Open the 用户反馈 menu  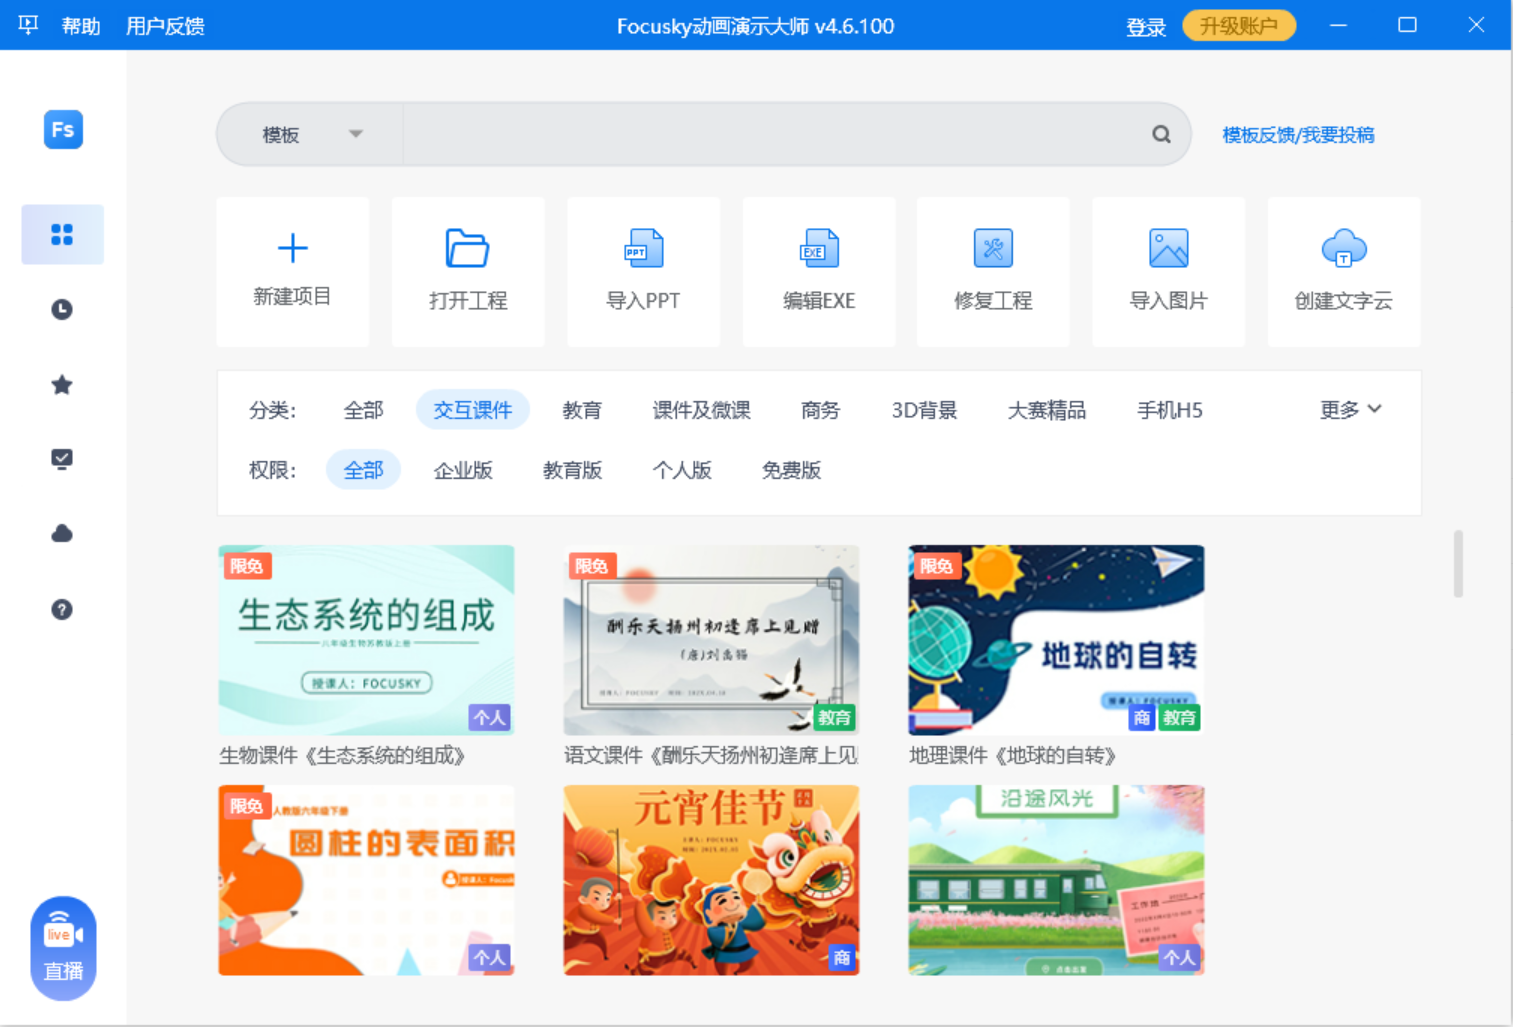(x=165, y=26)
